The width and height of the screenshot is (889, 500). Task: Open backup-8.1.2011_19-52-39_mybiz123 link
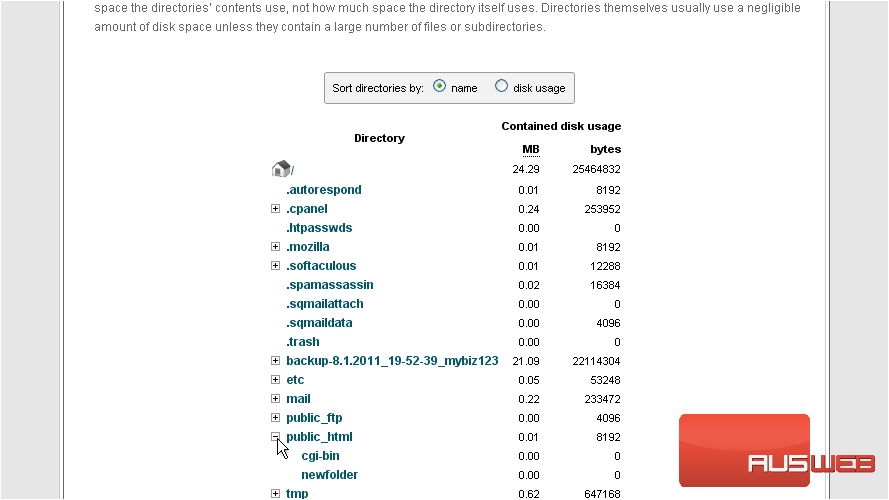coord(392,361)
